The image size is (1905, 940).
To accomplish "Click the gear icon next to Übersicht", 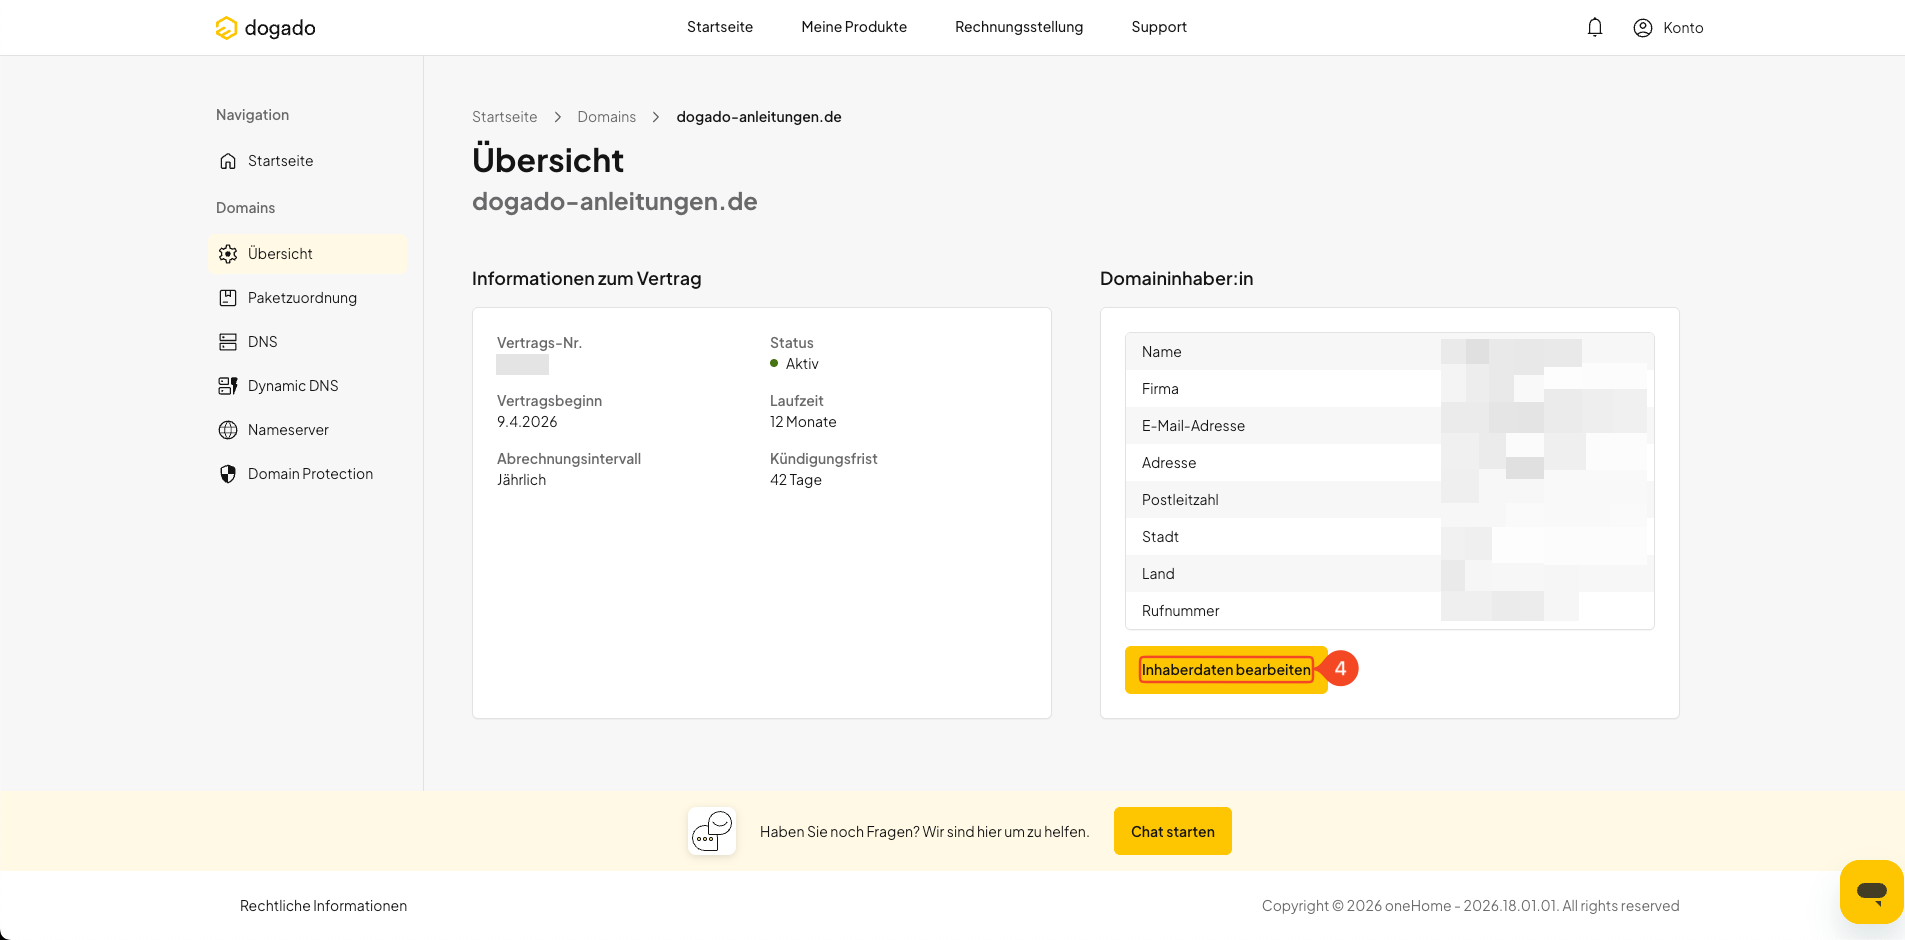I will coord(228,254).
